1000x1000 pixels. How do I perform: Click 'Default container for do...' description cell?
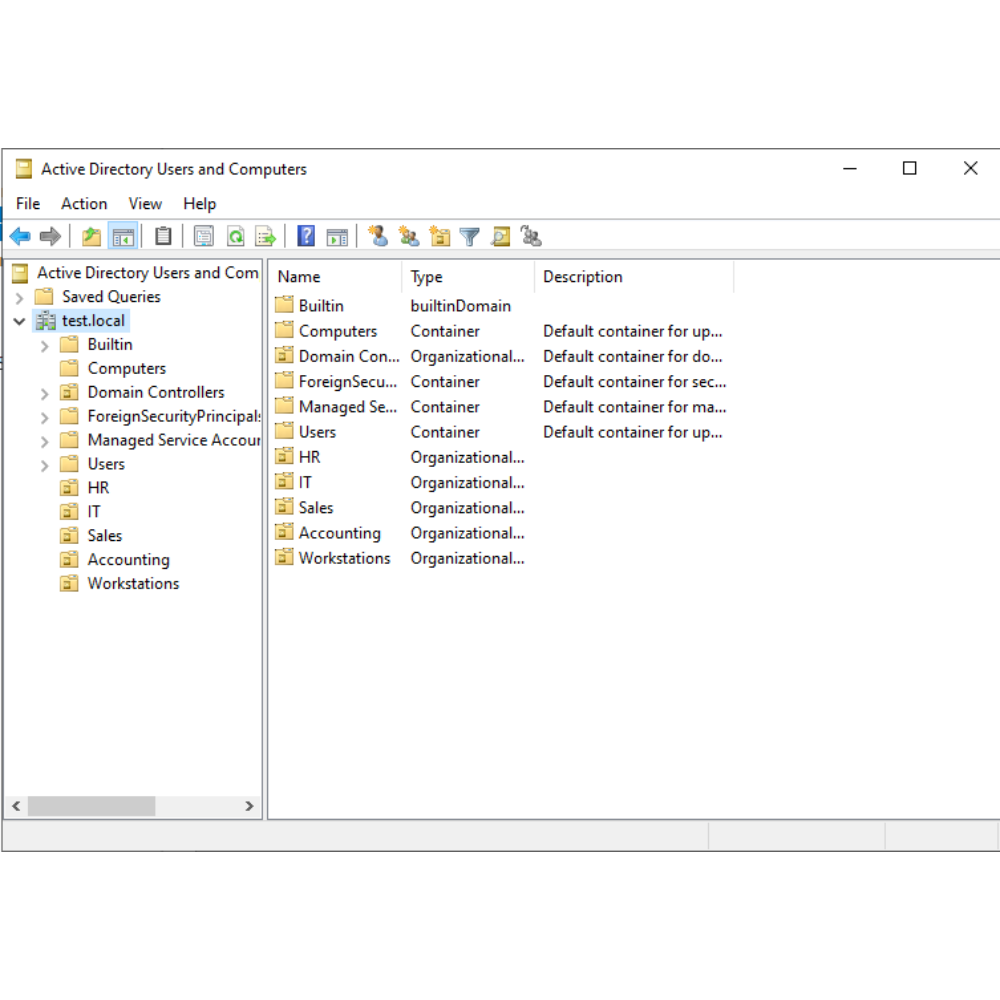tap(633, 357)
